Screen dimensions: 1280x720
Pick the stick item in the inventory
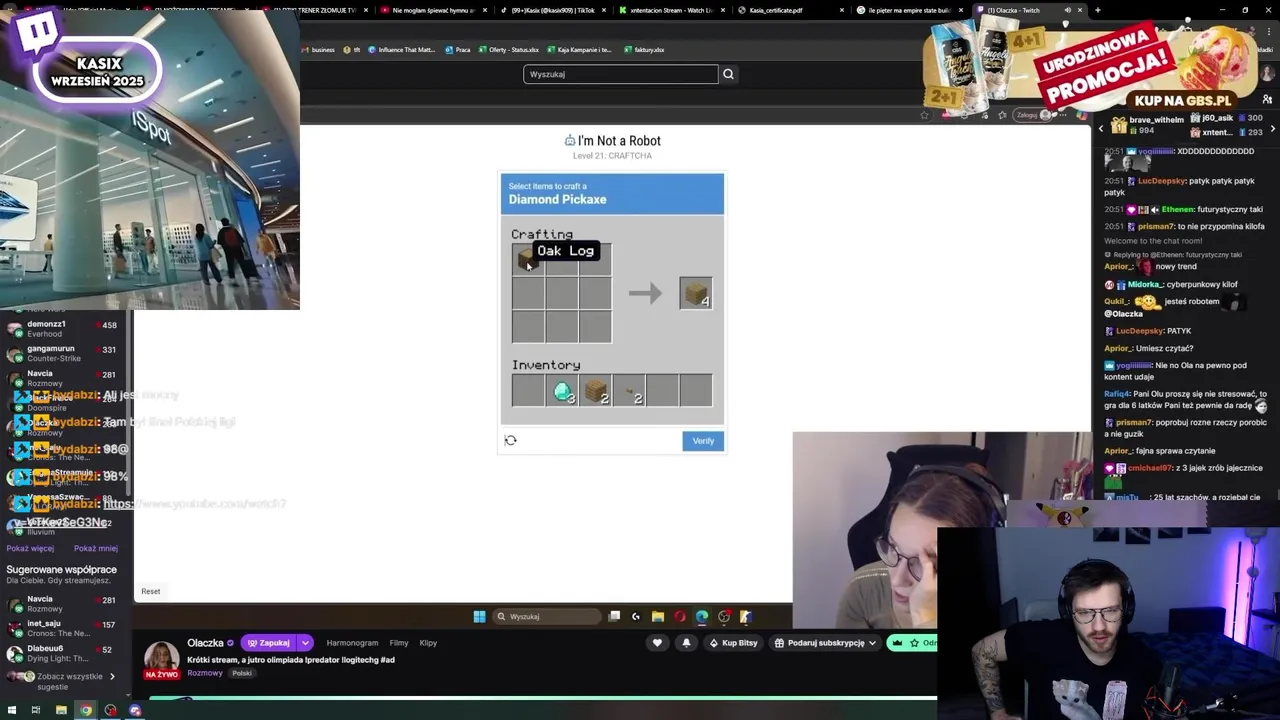click(629, 391)
